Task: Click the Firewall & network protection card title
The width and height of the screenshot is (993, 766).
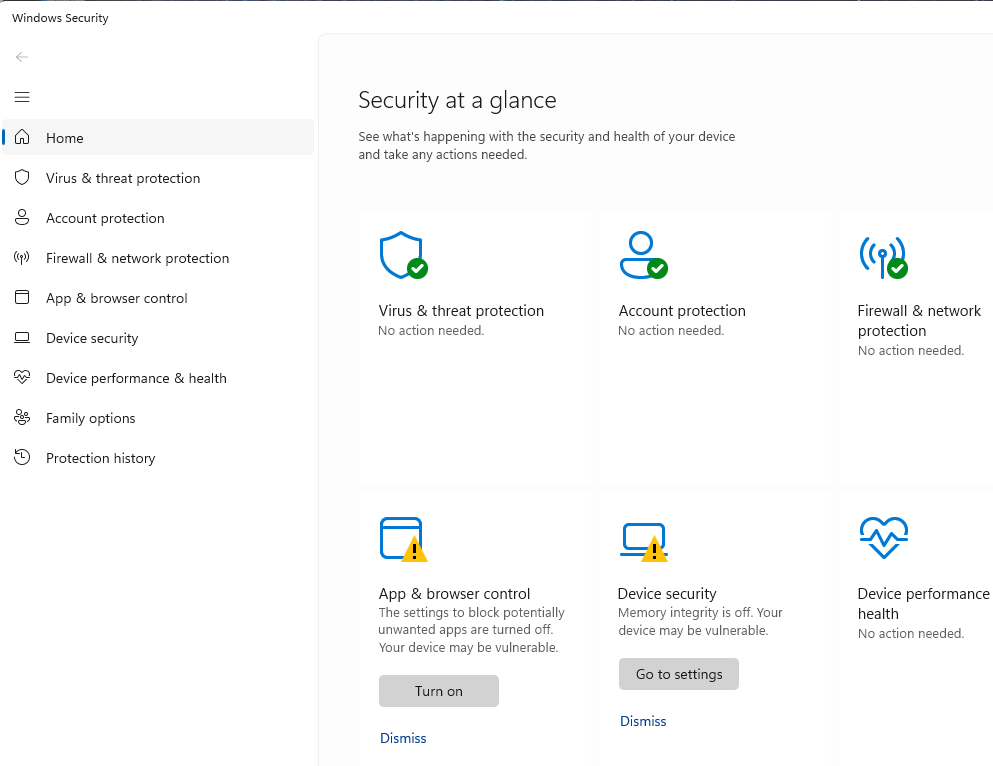Action: 919,320
